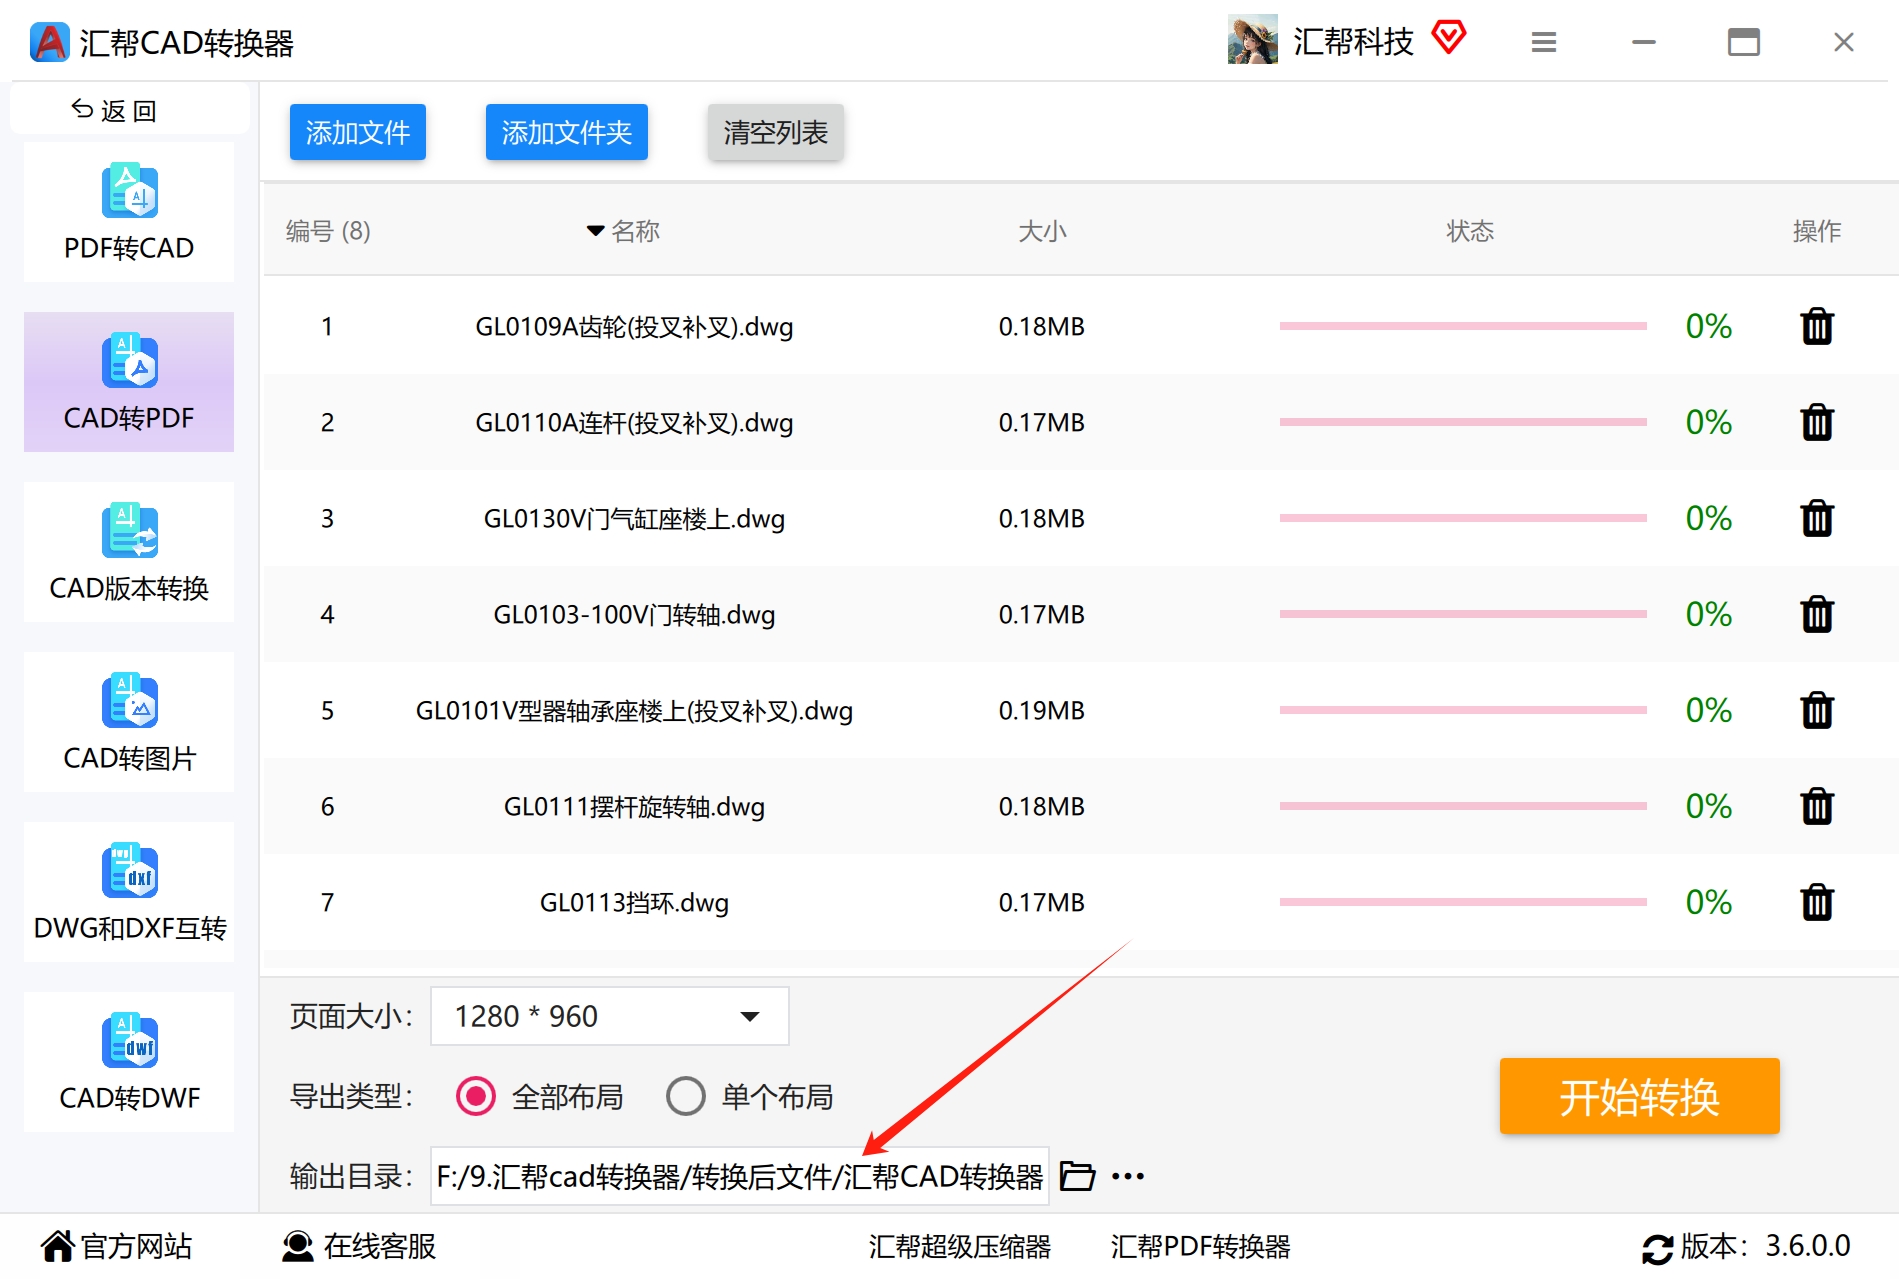Delete GL0113挡环.dwg using its trash icon
The width and height of the screenshot is (1899, 1279).
[x=1816, y=902]
